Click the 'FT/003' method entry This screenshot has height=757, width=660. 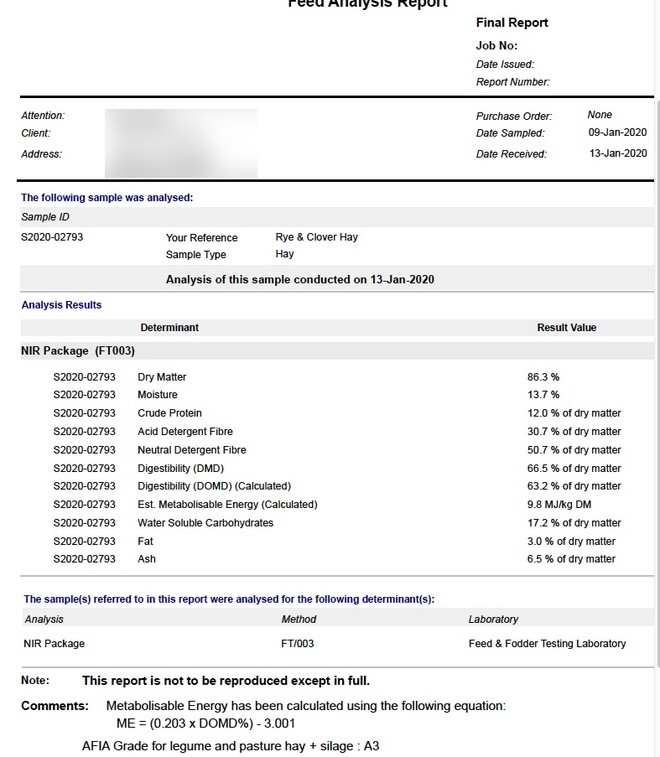pos(297,643)
